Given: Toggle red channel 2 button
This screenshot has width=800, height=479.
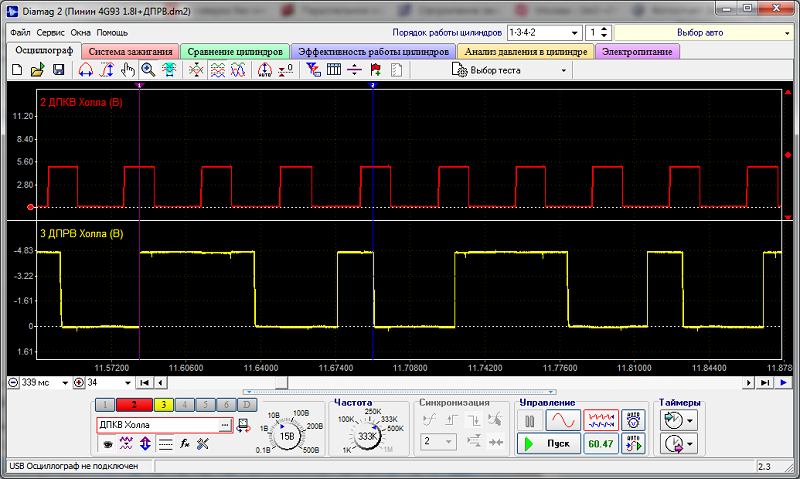Looking at the screenshot, I should click(x=134, y=405).
